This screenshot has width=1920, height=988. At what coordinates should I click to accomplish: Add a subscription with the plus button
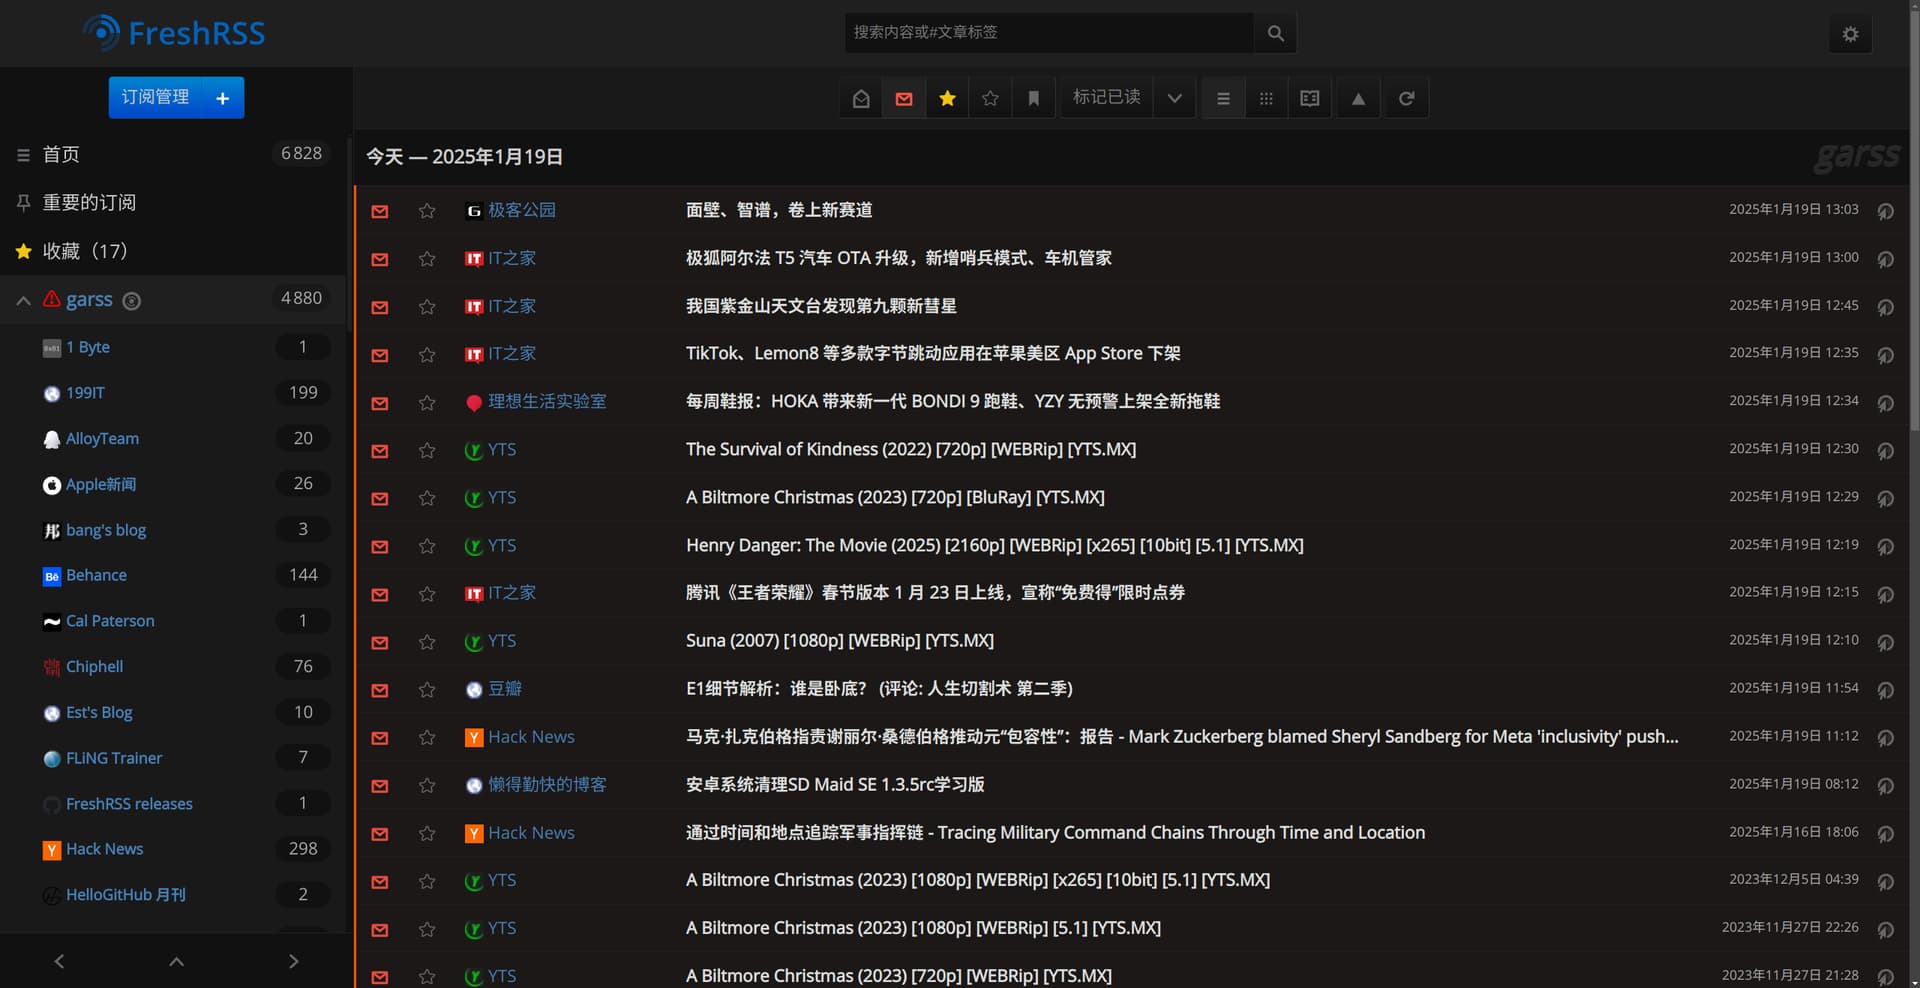(x=223, y=98)
